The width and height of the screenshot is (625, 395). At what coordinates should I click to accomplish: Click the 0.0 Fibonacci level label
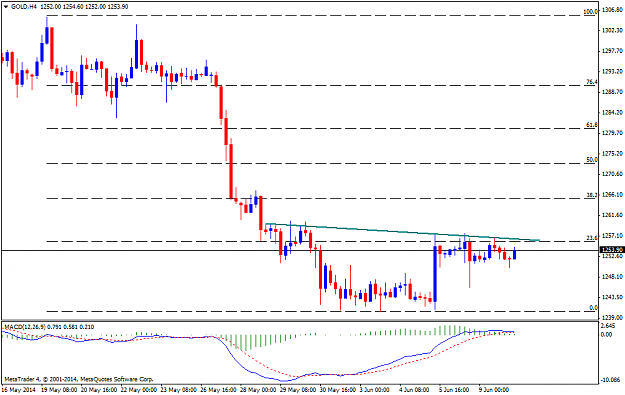click(593, 308)
